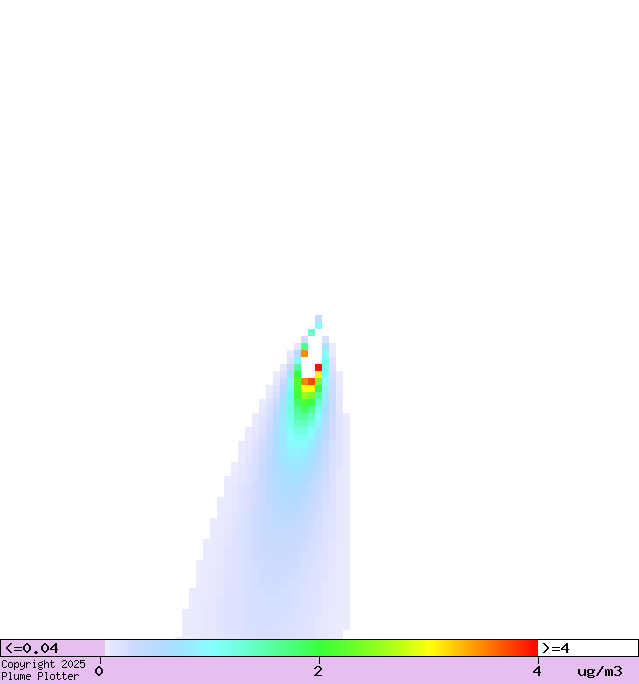This screenshot has width=639, height=684.
Task: Click the 'Copyright 2025' text
Action: [x=43, y=664]
